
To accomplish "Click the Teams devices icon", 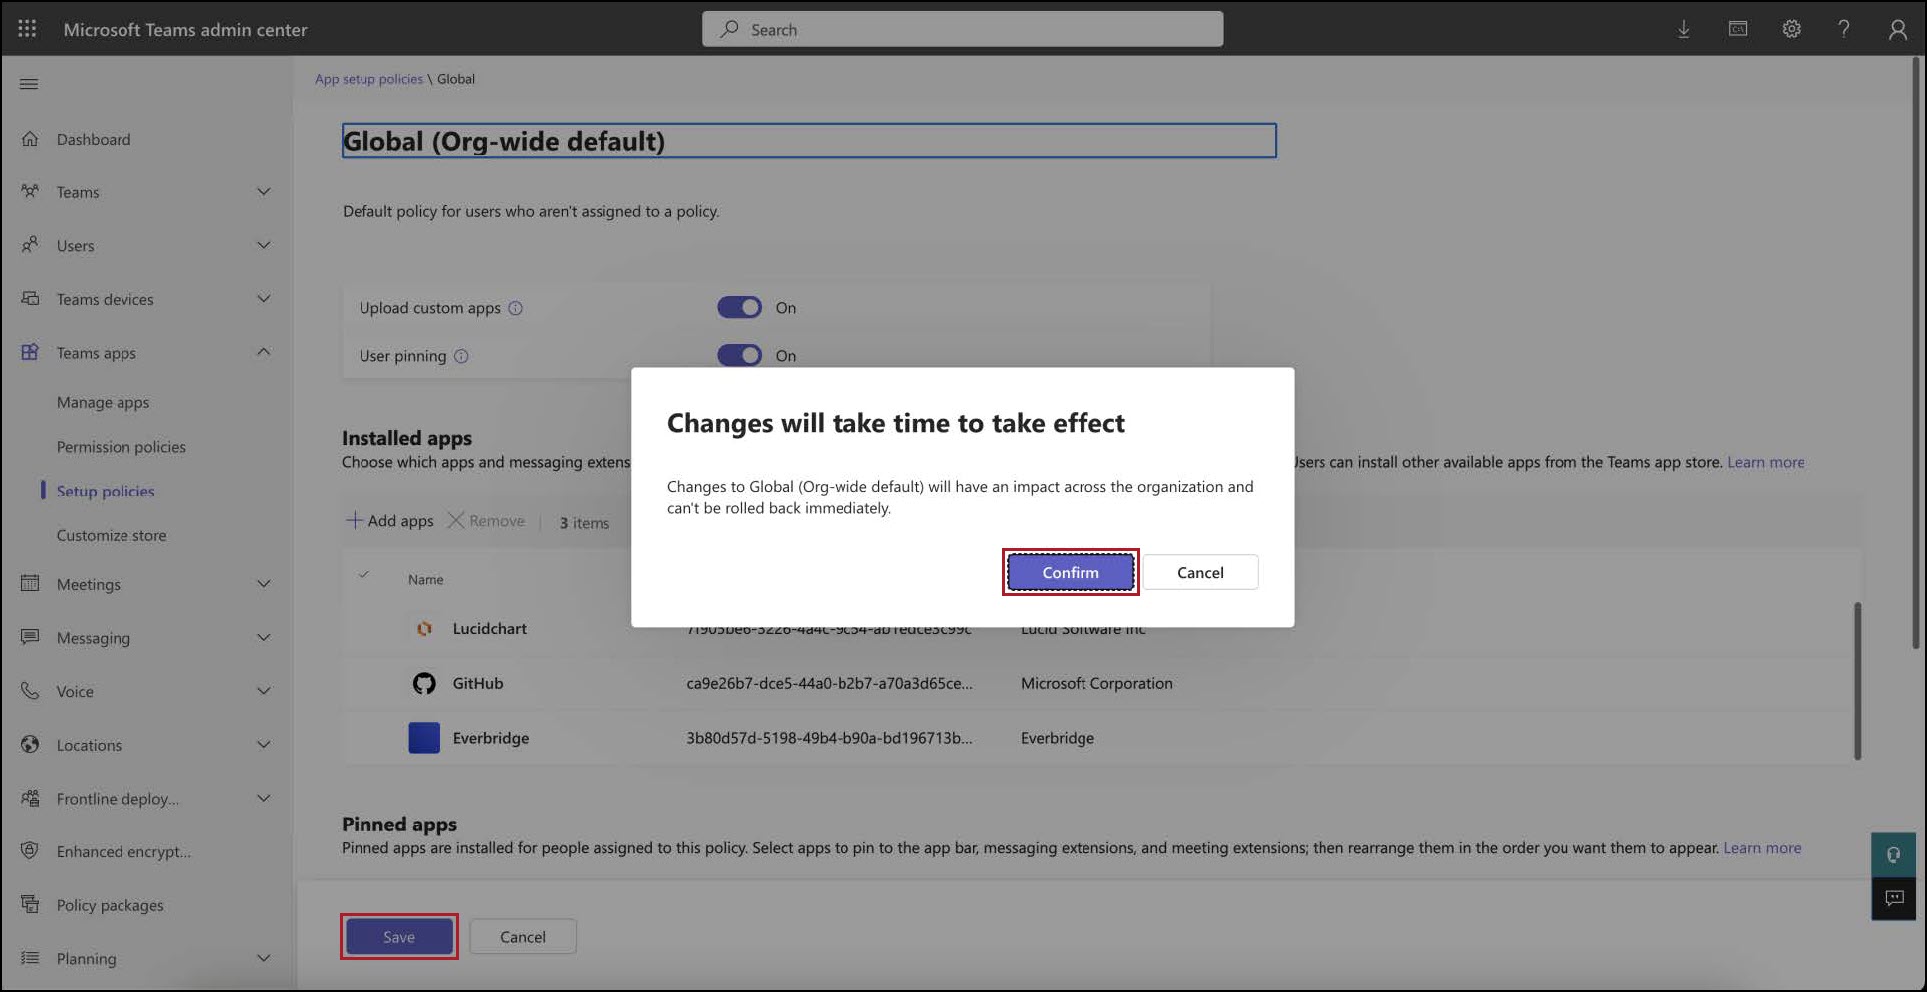I will click(30, 298).
